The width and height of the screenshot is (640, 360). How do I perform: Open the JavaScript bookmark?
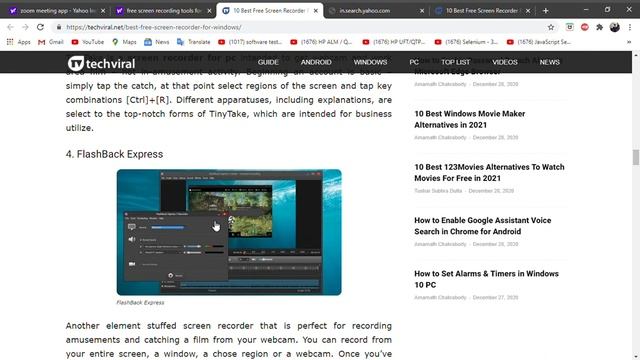click(x=539, y=42)
